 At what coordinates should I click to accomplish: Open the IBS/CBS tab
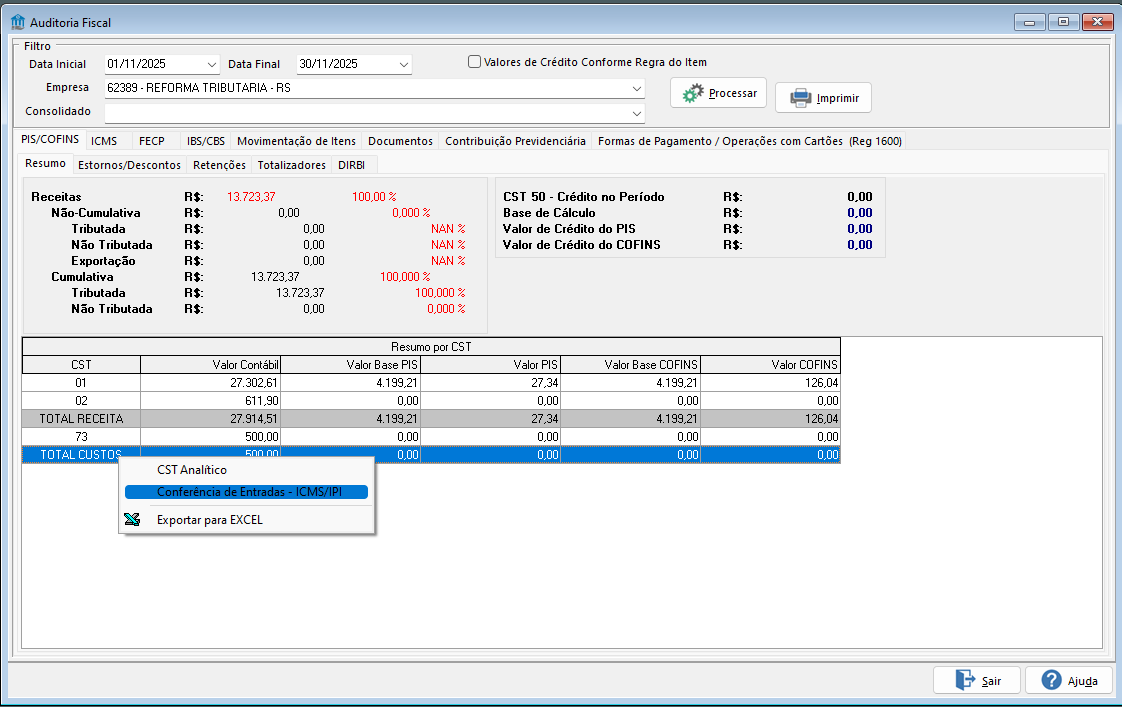(x=206, y=141)
